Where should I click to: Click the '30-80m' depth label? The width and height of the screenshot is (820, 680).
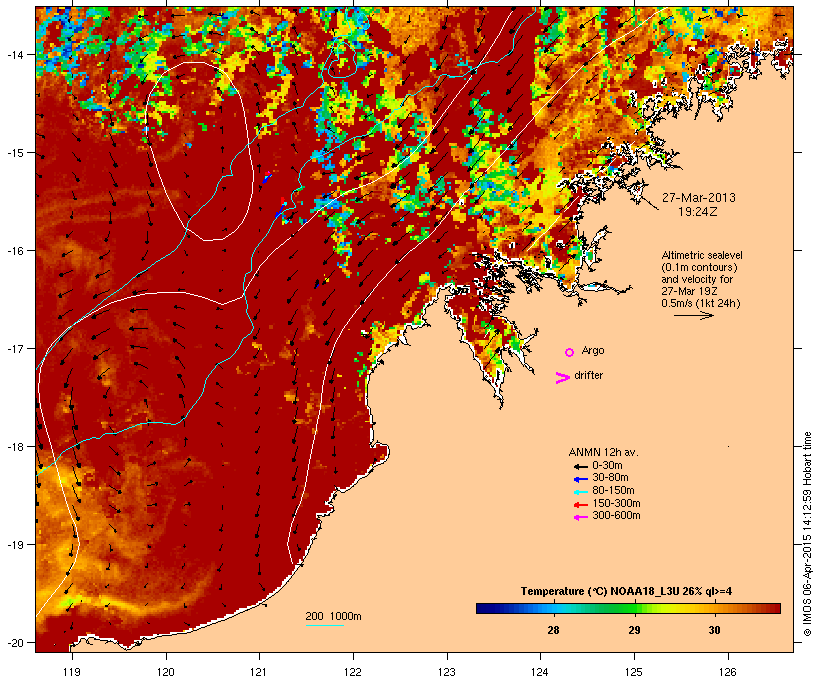point(610,478)
